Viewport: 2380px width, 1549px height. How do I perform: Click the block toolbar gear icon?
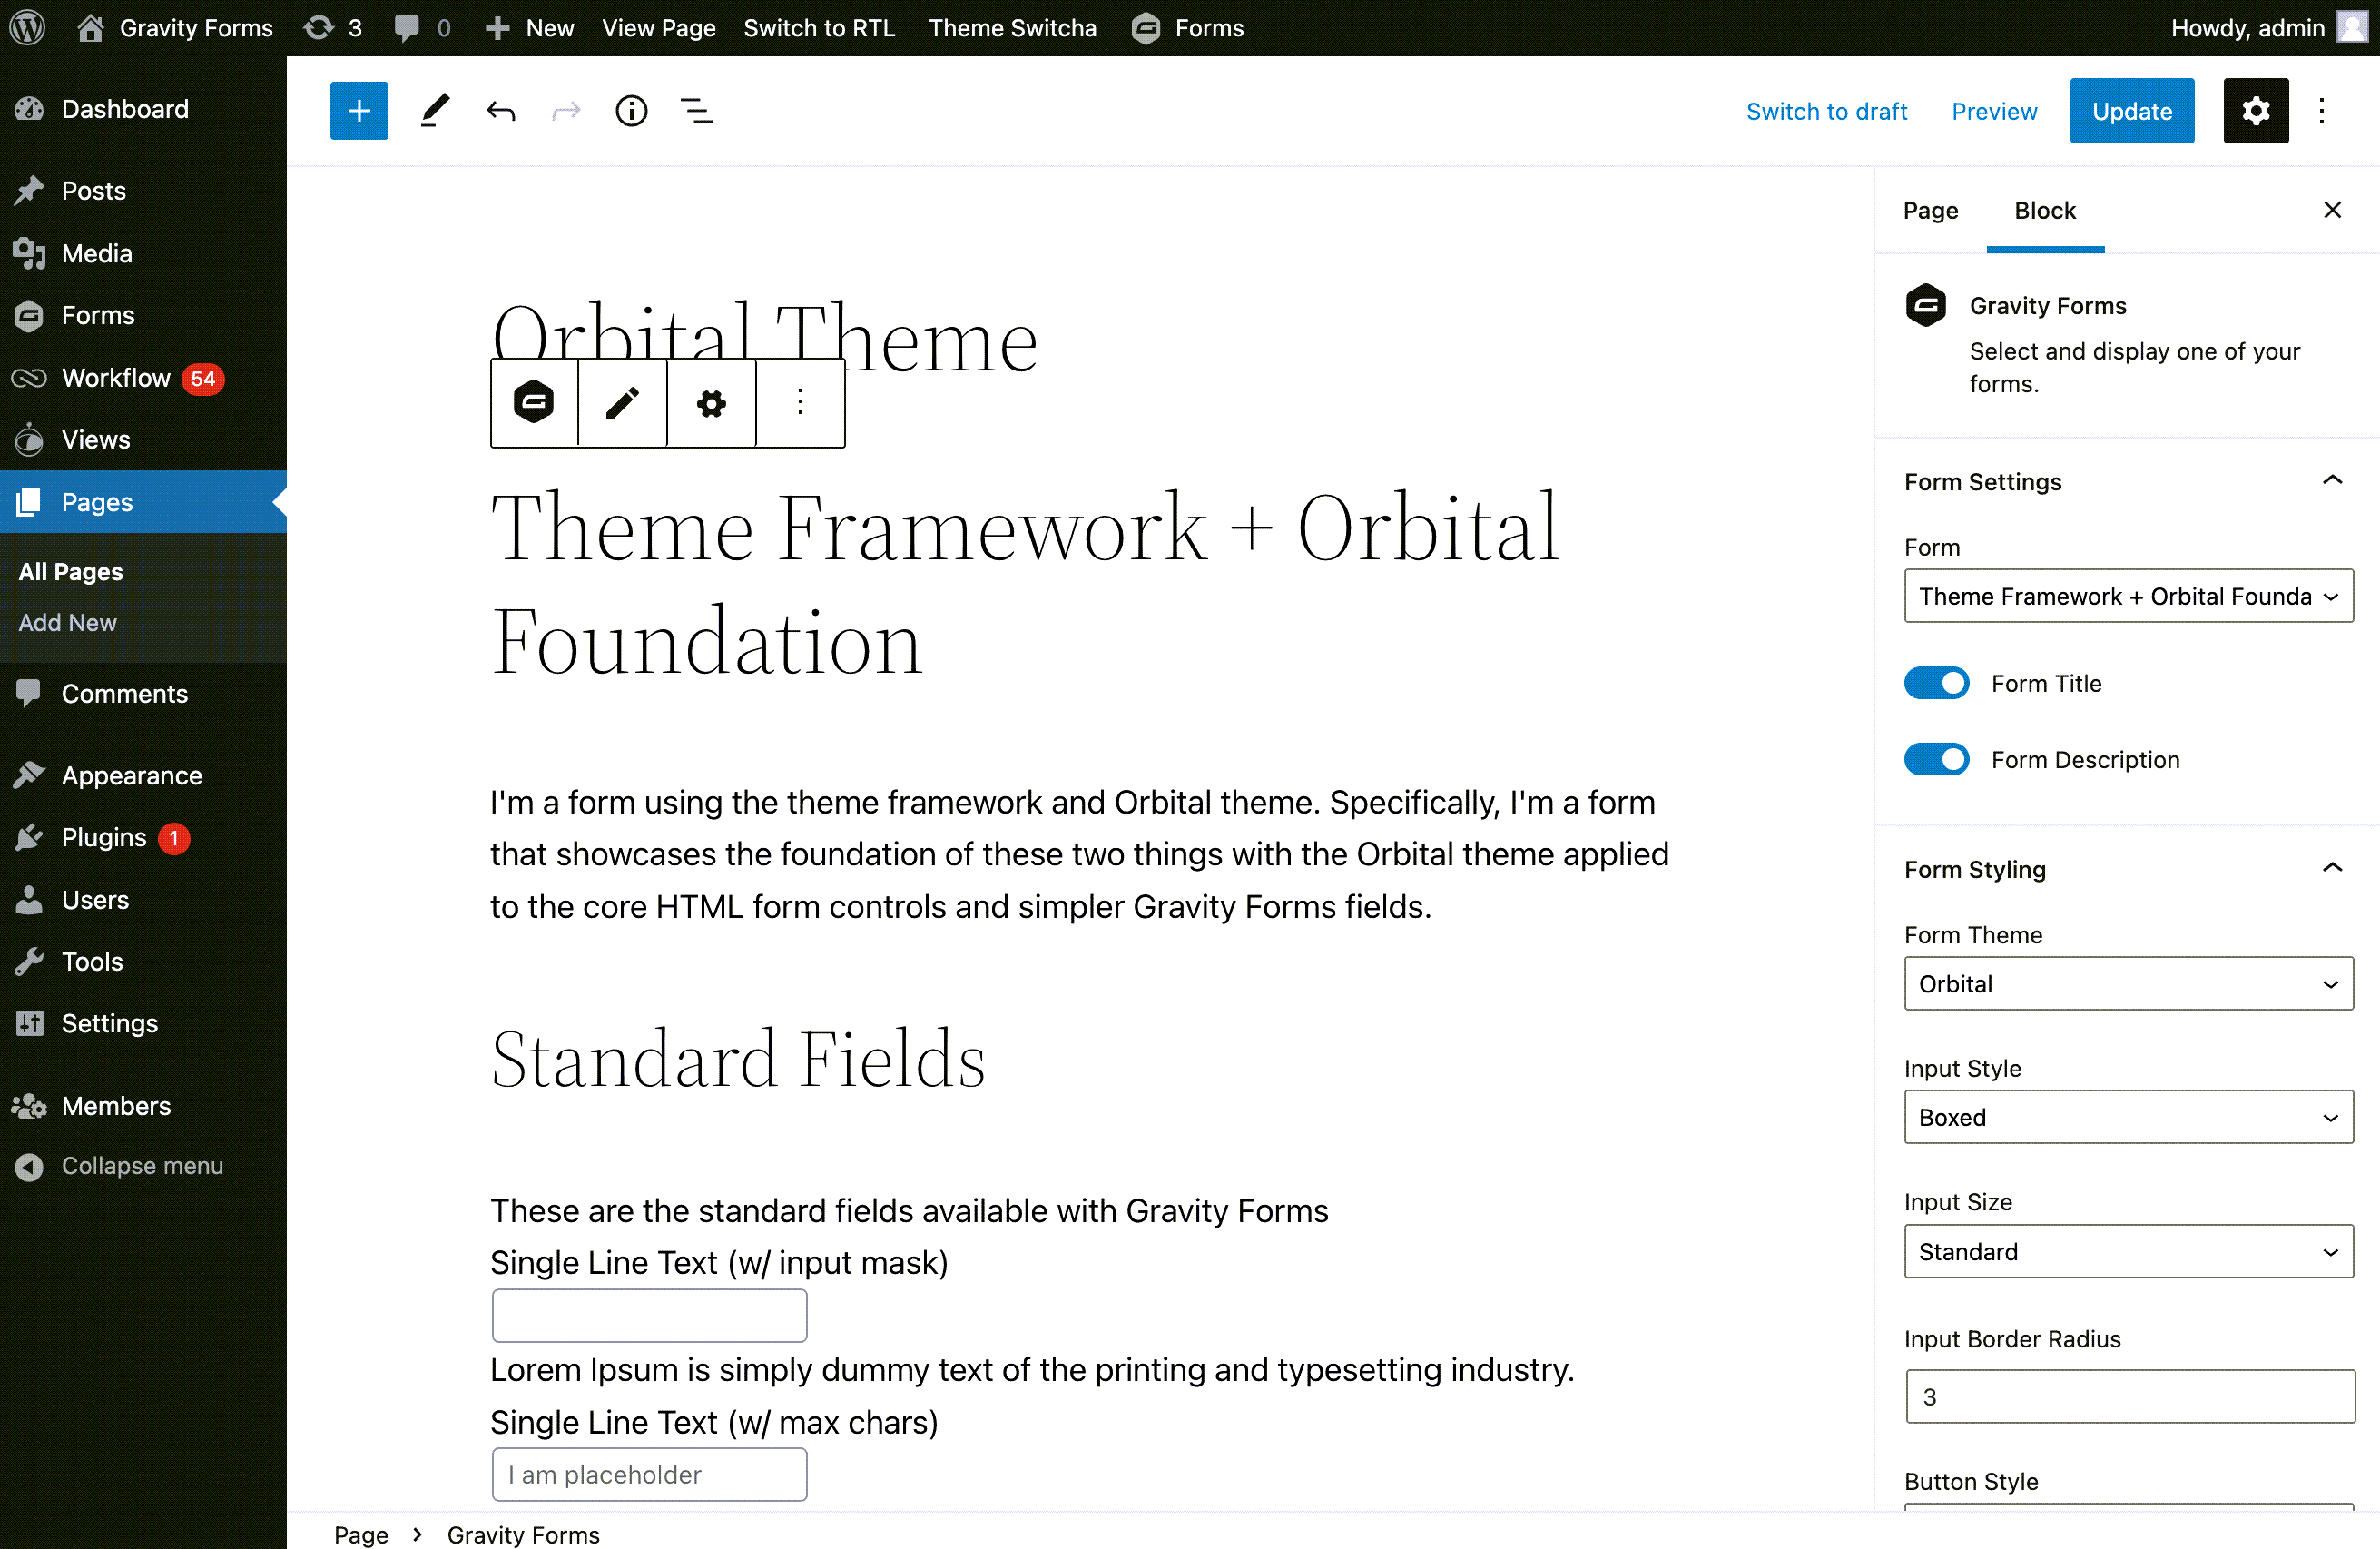tap(711, 402)
